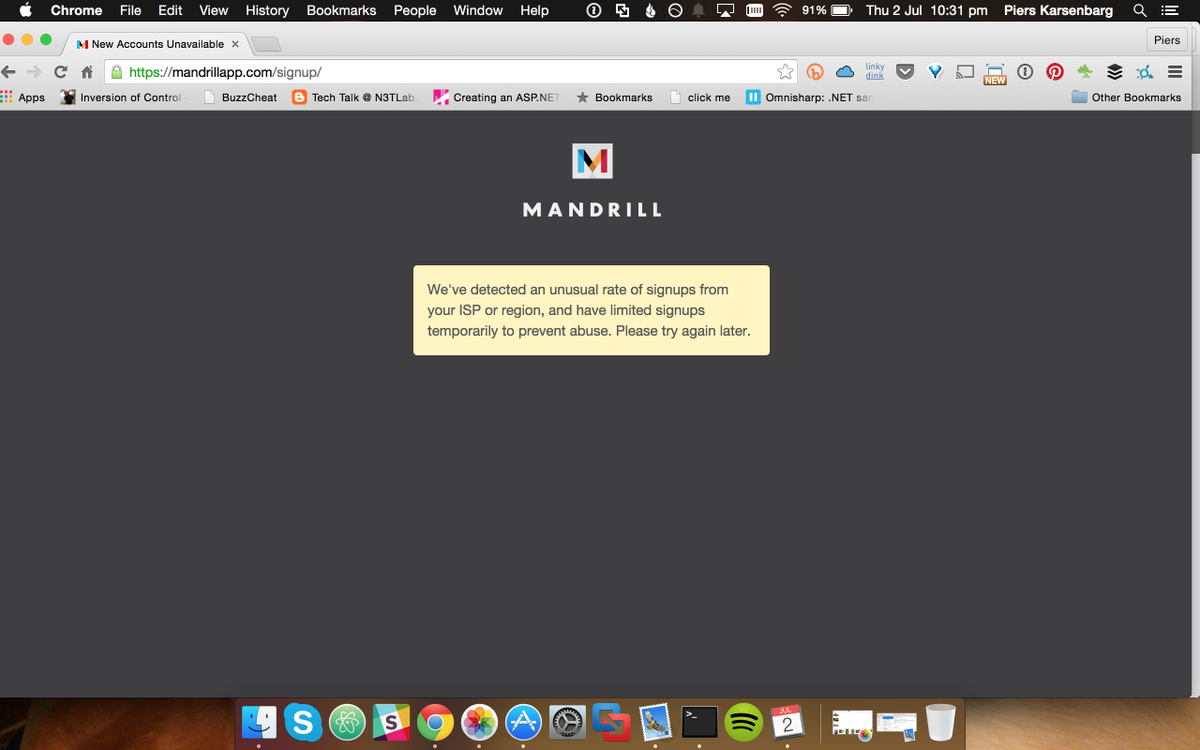Close the New Accounts Unavailable tab
The width and height of the screenshot is (1200, 750).
click(x=235, y=44)
